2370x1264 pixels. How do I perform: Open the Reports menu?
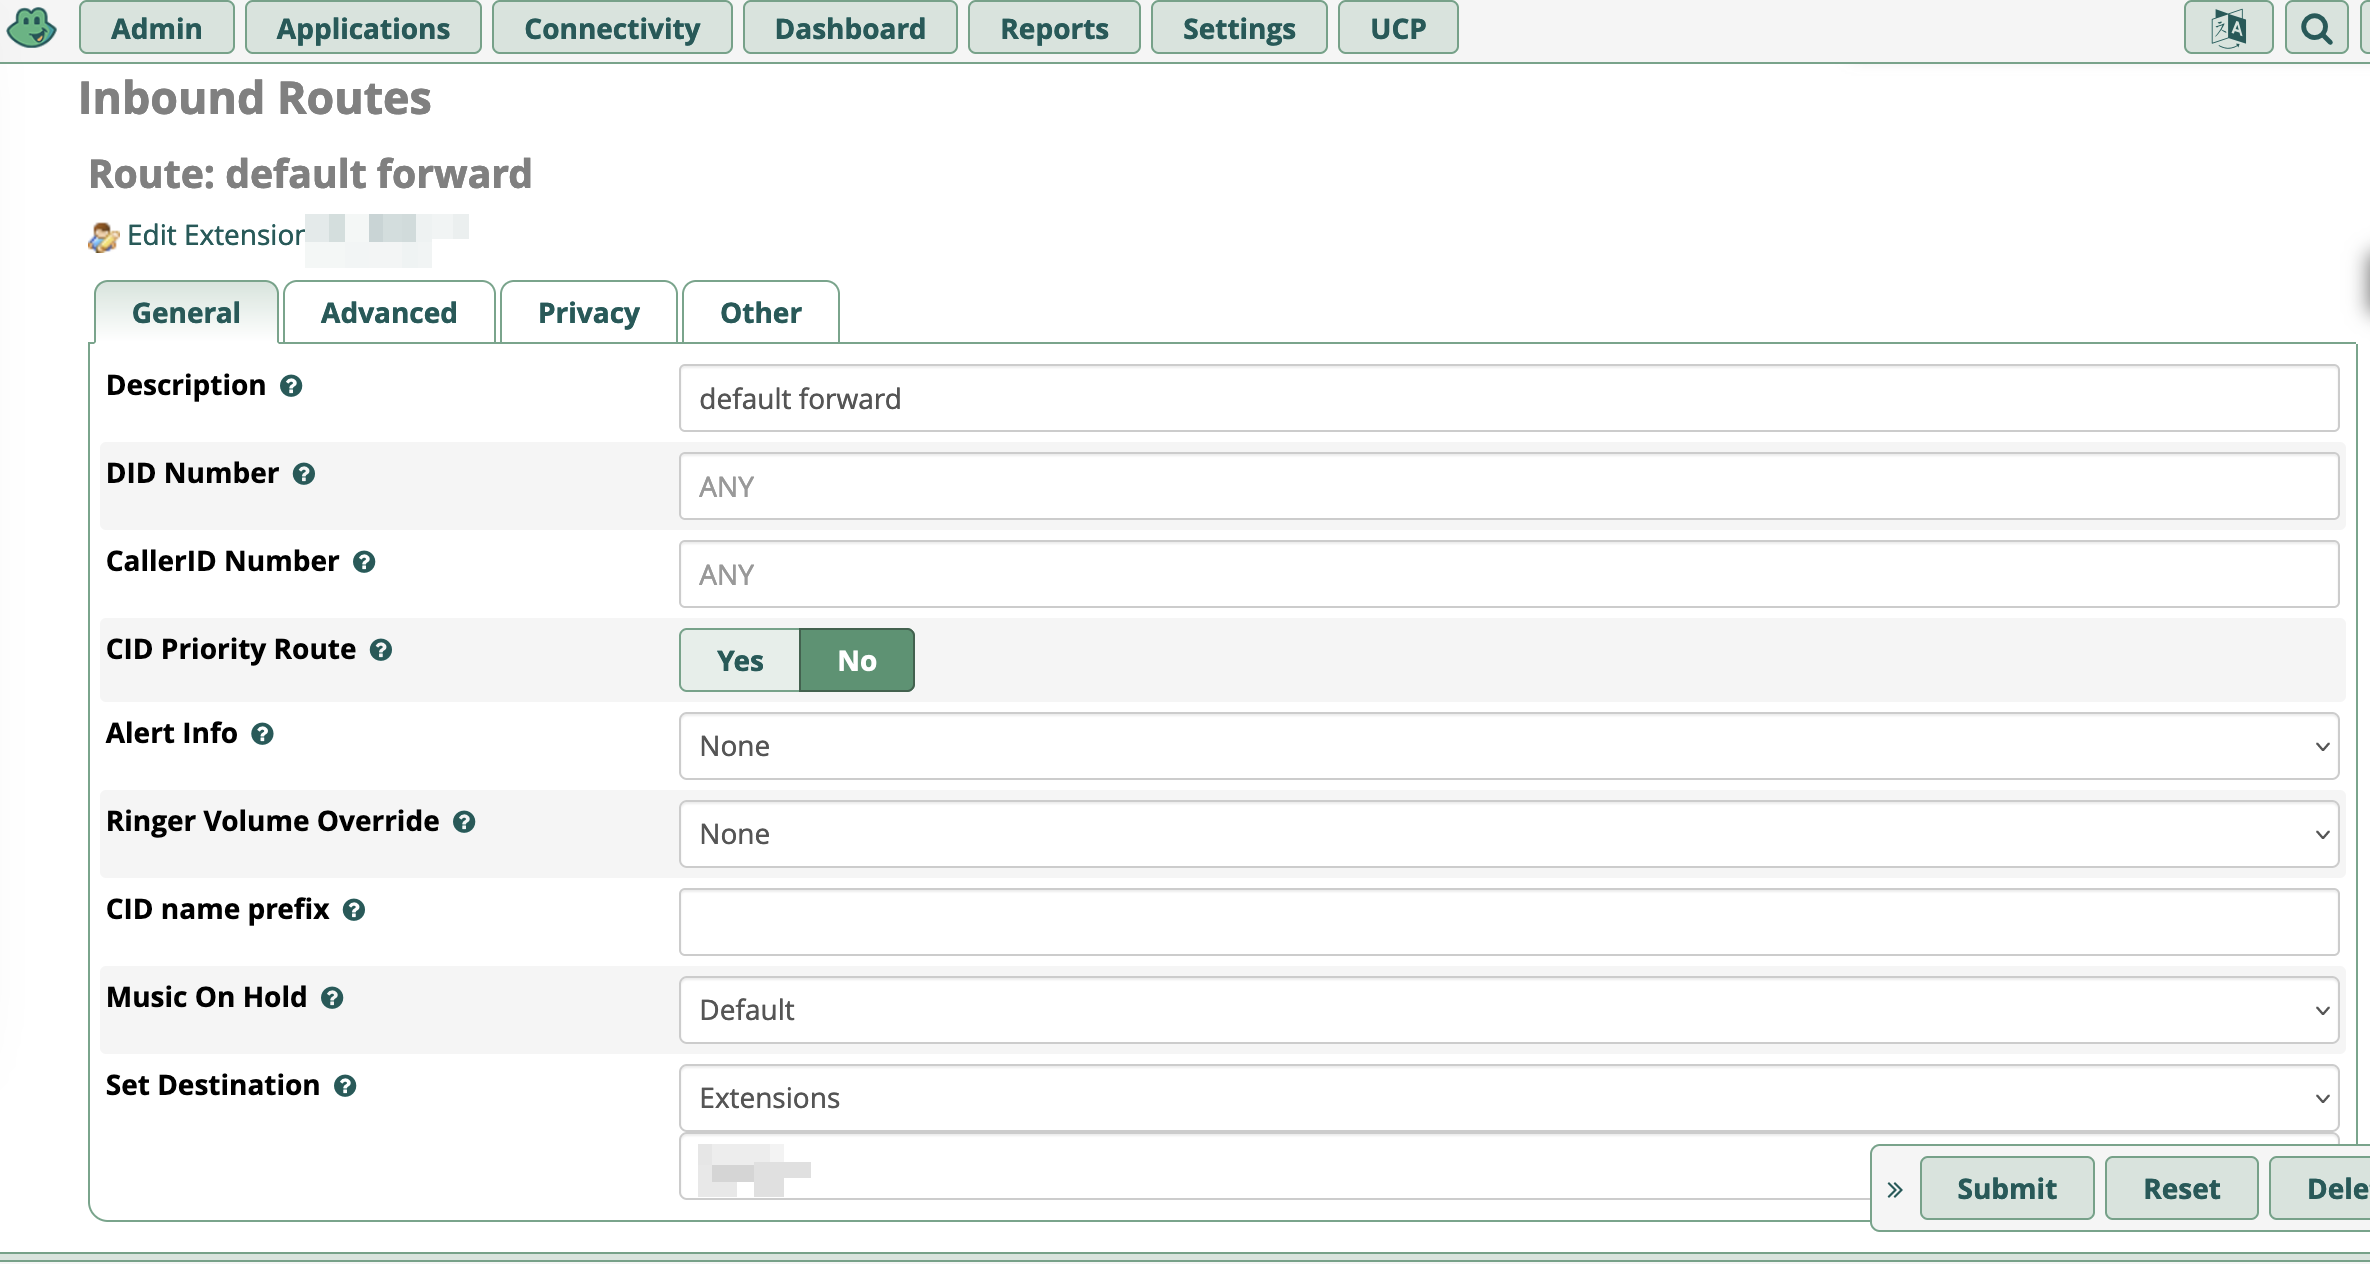[1053, 27]
